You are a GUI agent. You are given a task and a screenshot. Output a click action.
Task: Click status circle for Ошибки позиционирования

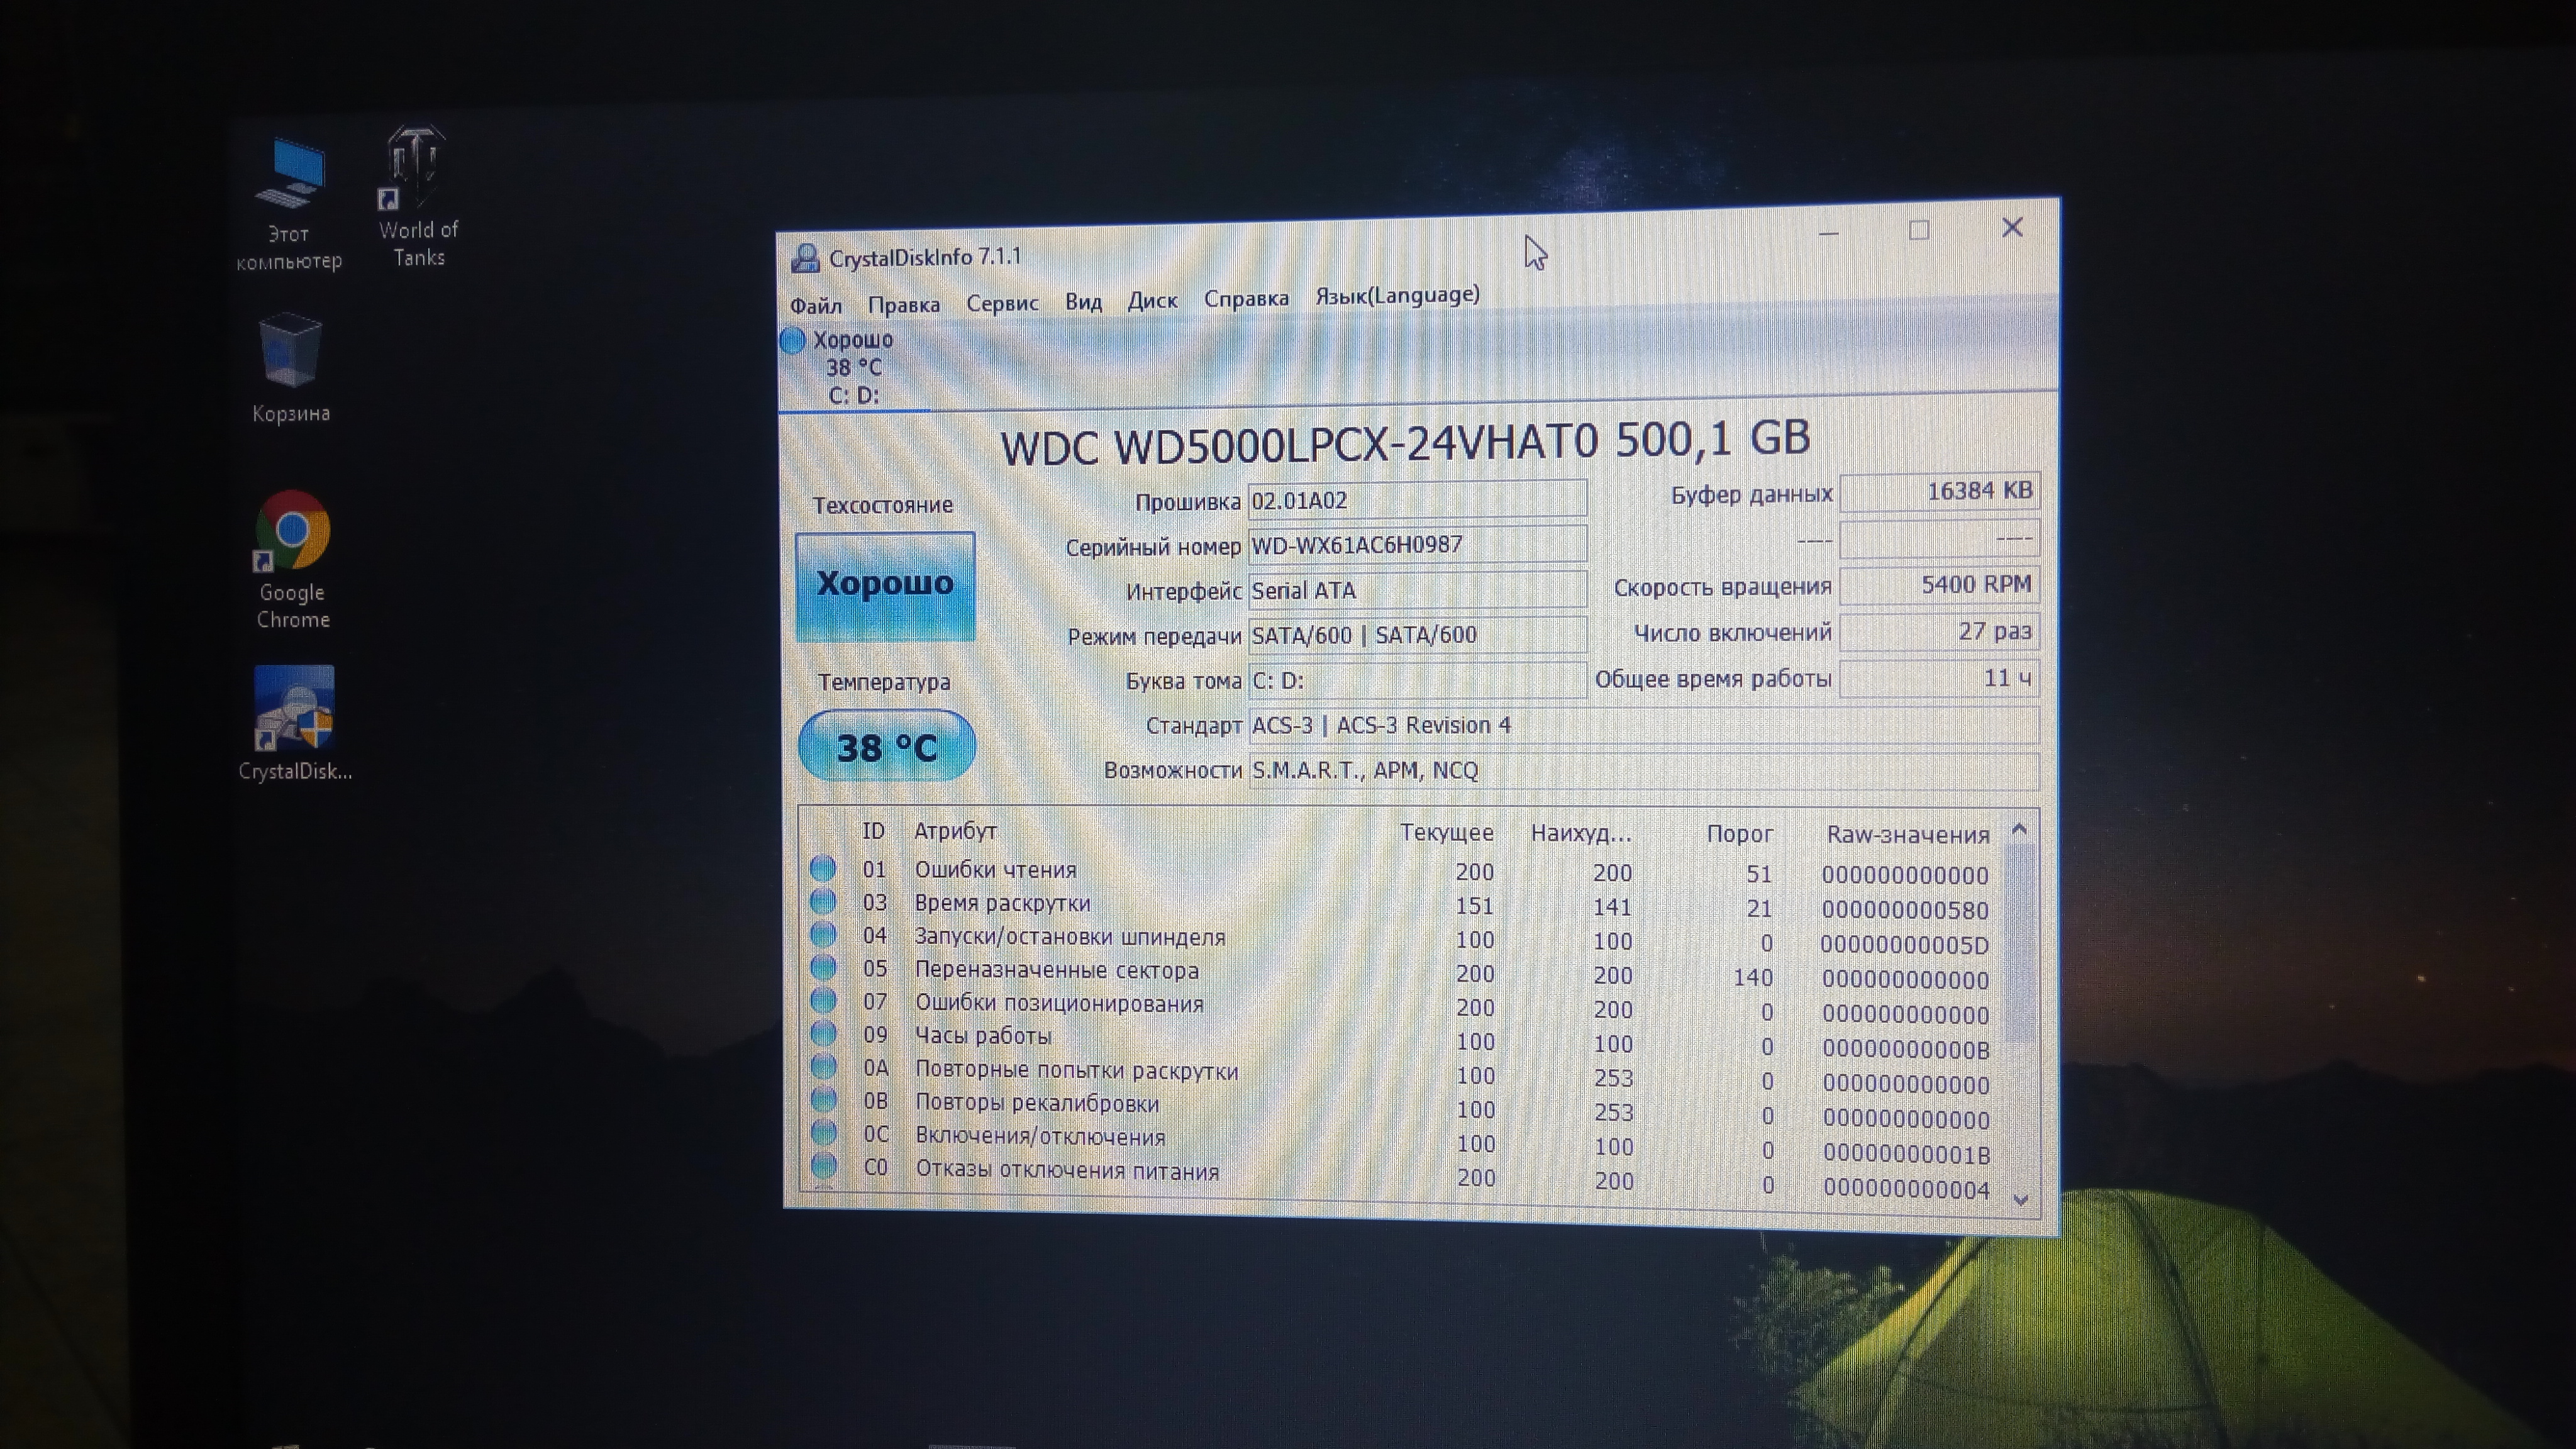(823, 1001)
